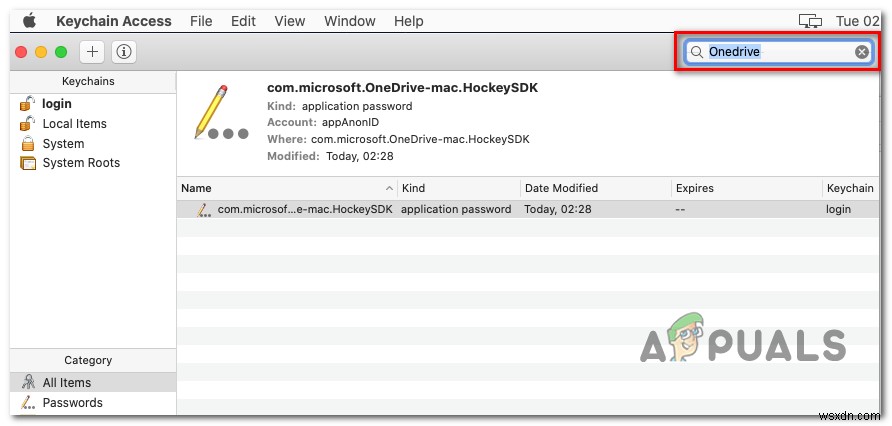Click the Kind value application password in details
892x426 pixels.
tap(357, 106)
